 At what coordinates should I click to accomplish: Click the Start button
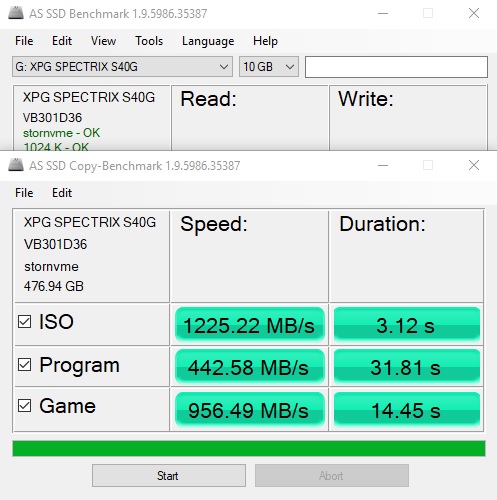point(169,475)
